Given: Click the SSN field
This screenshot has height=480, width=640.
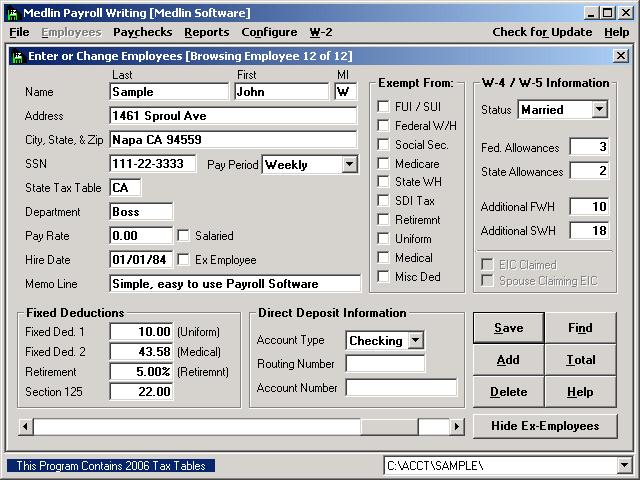Looking at the screenshot, I should pyautogui.click(x=153, y=164).
